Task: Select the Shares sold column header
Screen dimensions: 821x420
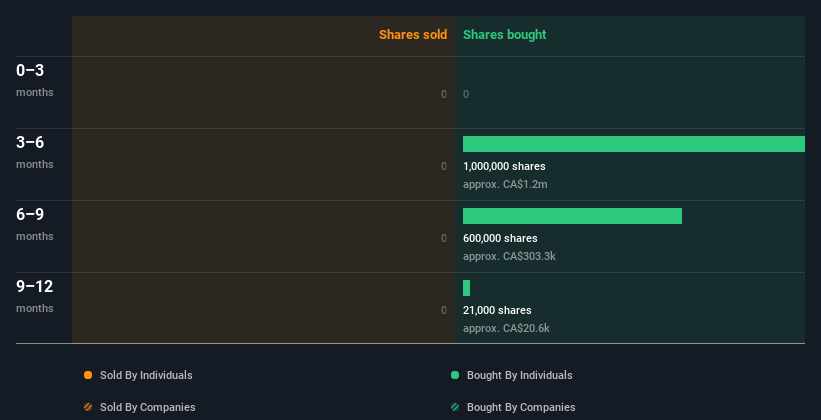Action: click(413, 35)
